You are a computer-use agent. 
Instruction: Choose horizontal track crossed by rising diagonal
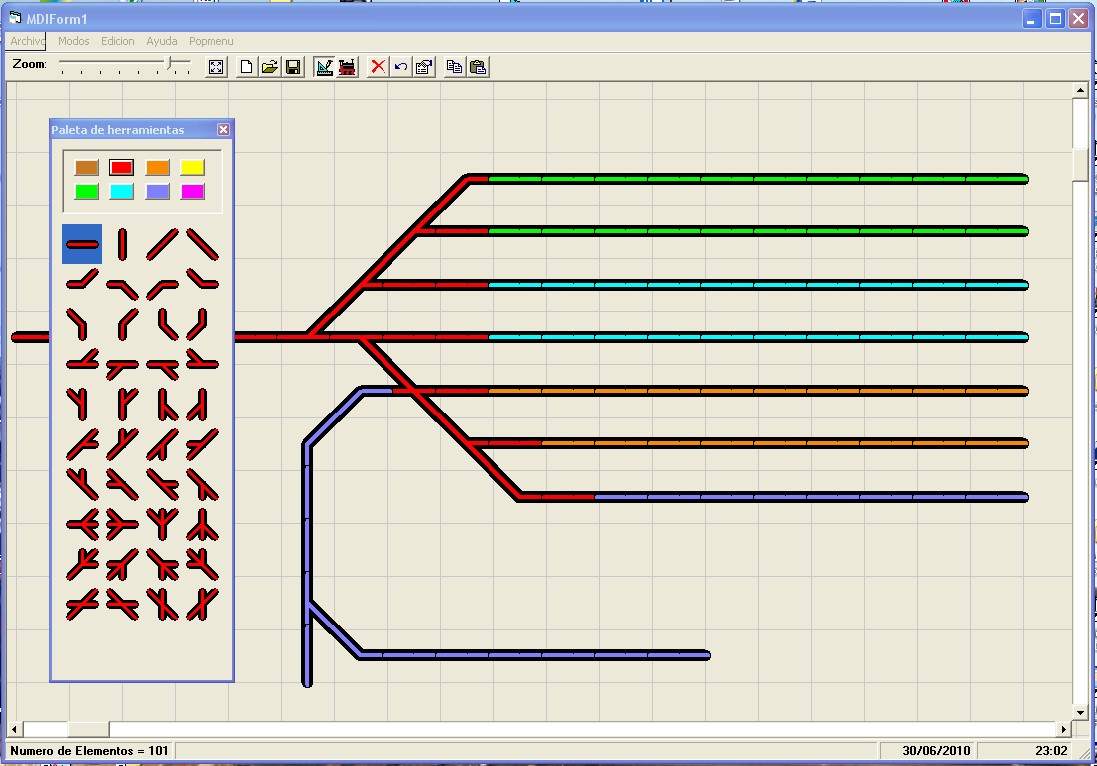82,604
